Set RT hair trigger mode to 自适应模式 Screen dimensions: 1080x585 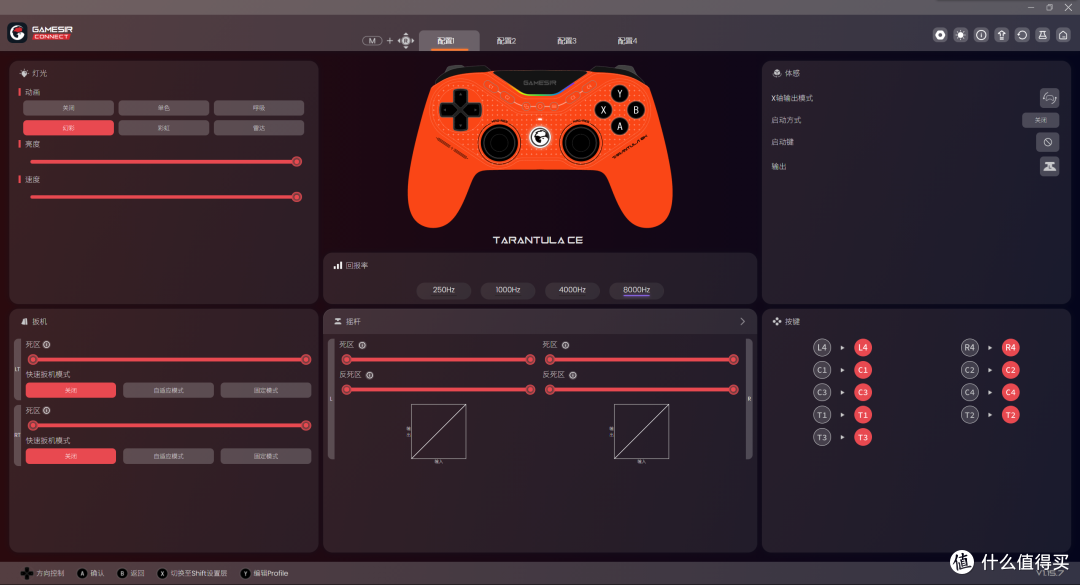tap(169, 456)
